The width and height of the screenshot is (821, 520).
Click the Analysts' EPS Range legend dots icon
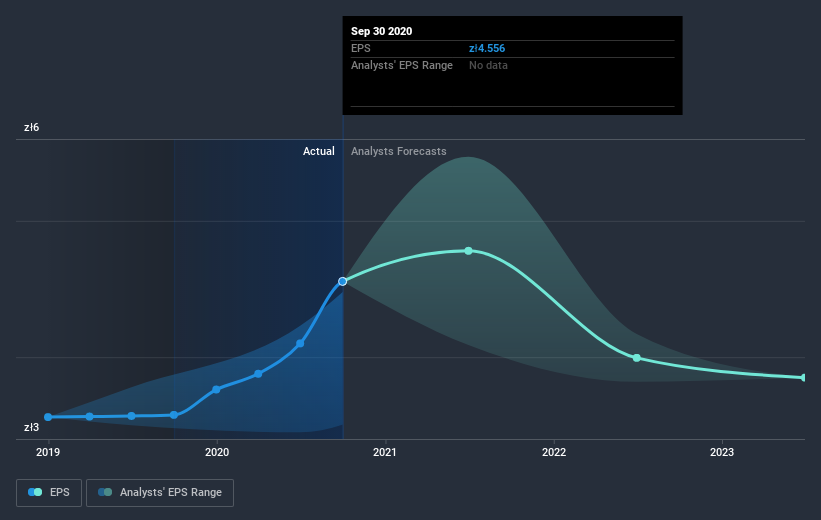coord(105,492)
